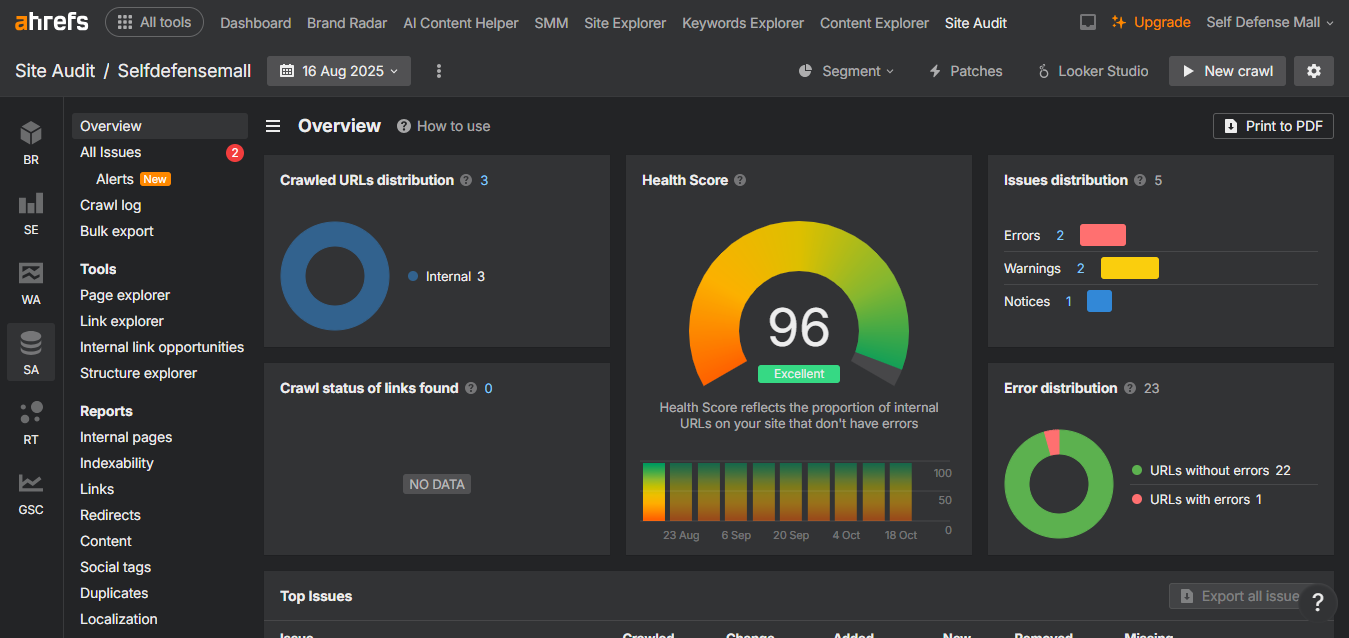Open Bulk export
The image size is (1349, 638).
[117, 231]
